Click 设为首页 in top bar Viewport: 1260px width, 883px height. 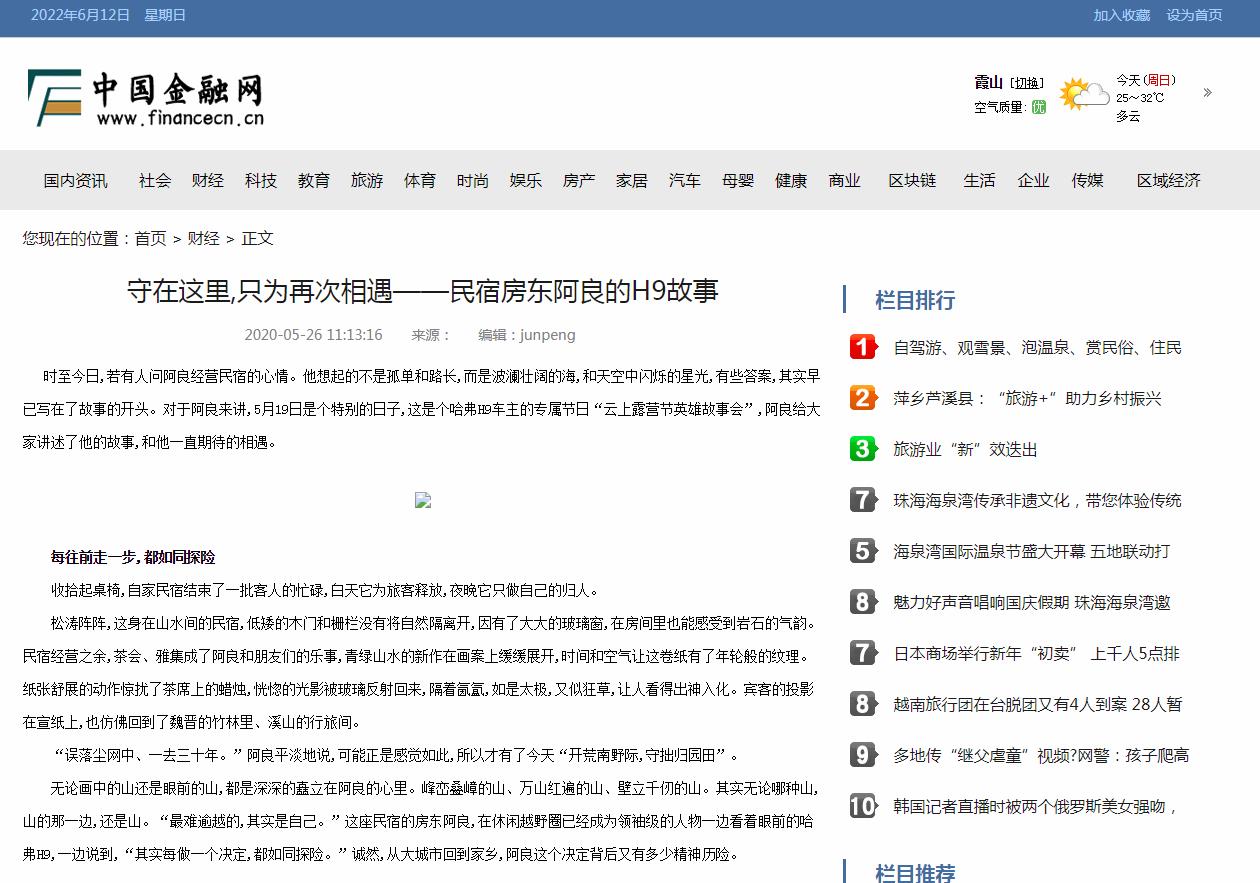(1195, 15)
